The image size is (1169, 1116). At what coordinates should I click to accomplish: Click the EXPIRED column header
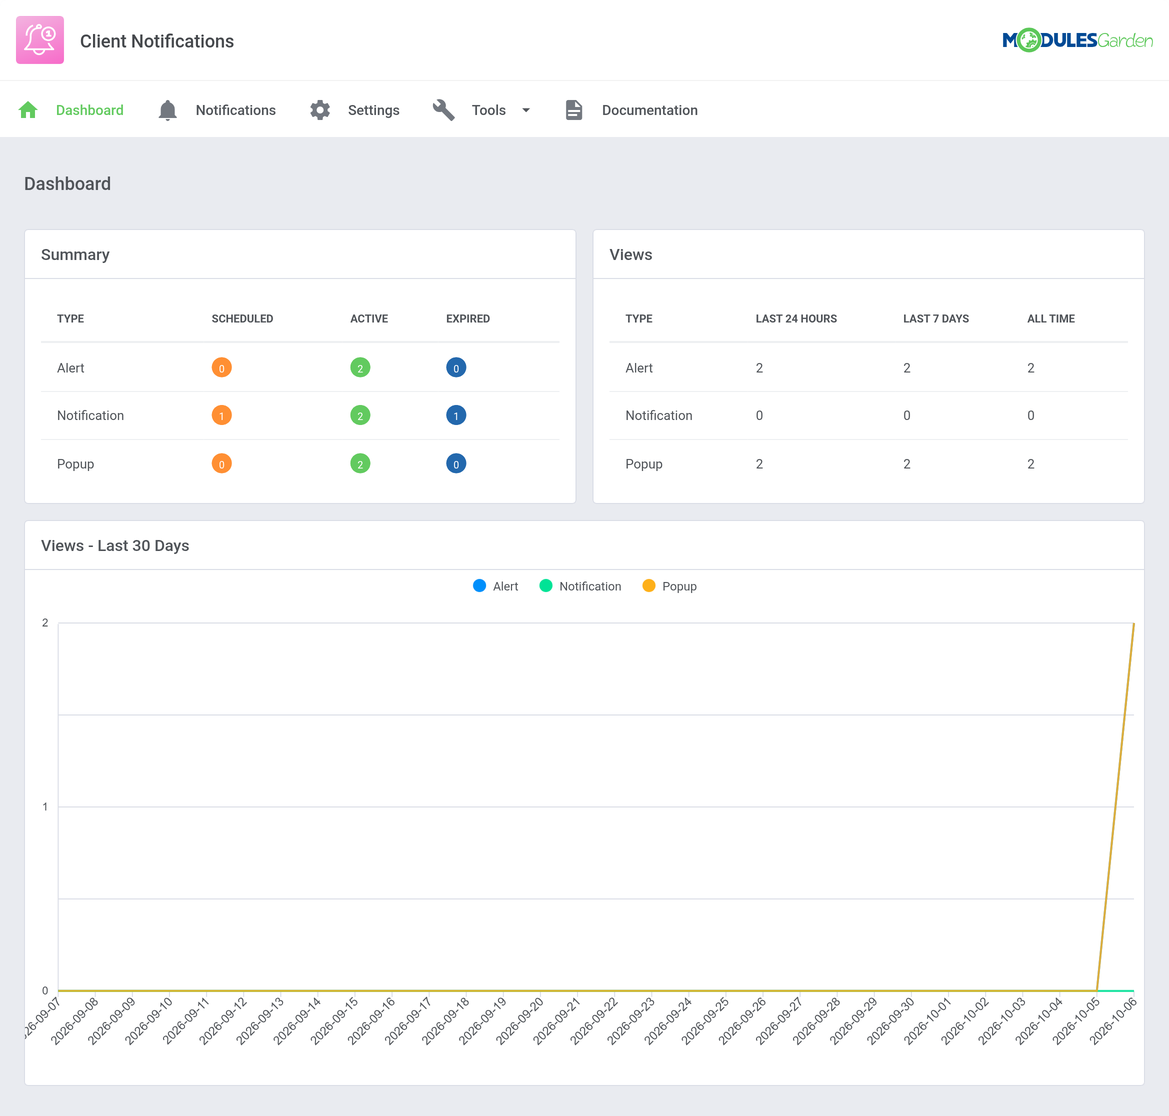(468, 318)
